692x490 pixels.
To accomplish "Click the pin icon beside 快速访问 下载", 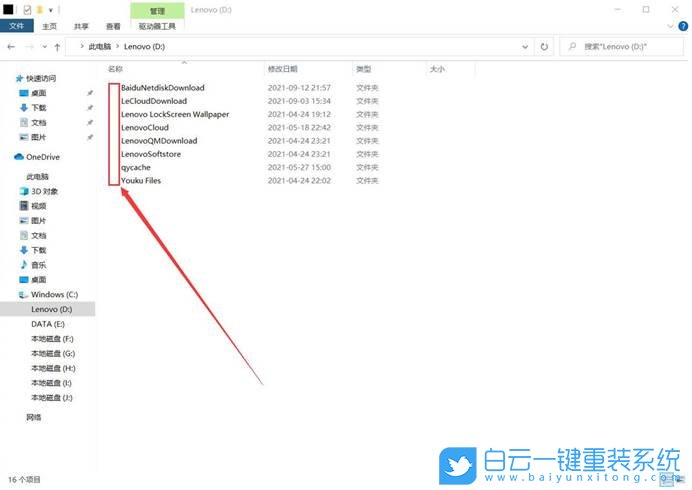I will pyautogui.click(x=90, y=108).
